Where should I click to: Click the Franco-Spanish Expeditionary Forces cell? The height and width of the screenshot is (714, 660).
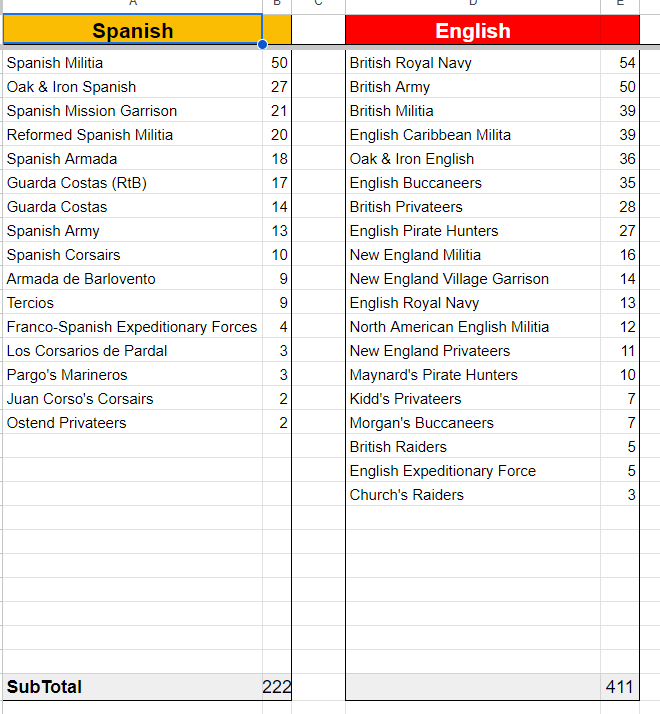click(132, 327)
